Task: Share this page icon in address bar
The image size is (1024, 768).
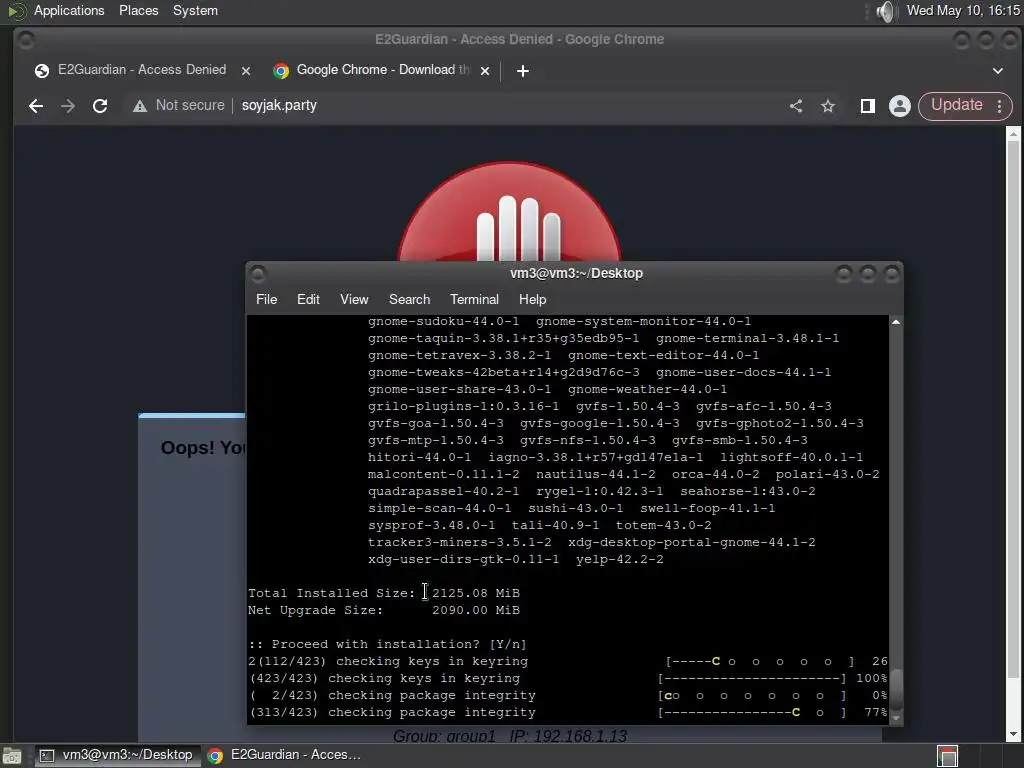Action: click(795, 106)
